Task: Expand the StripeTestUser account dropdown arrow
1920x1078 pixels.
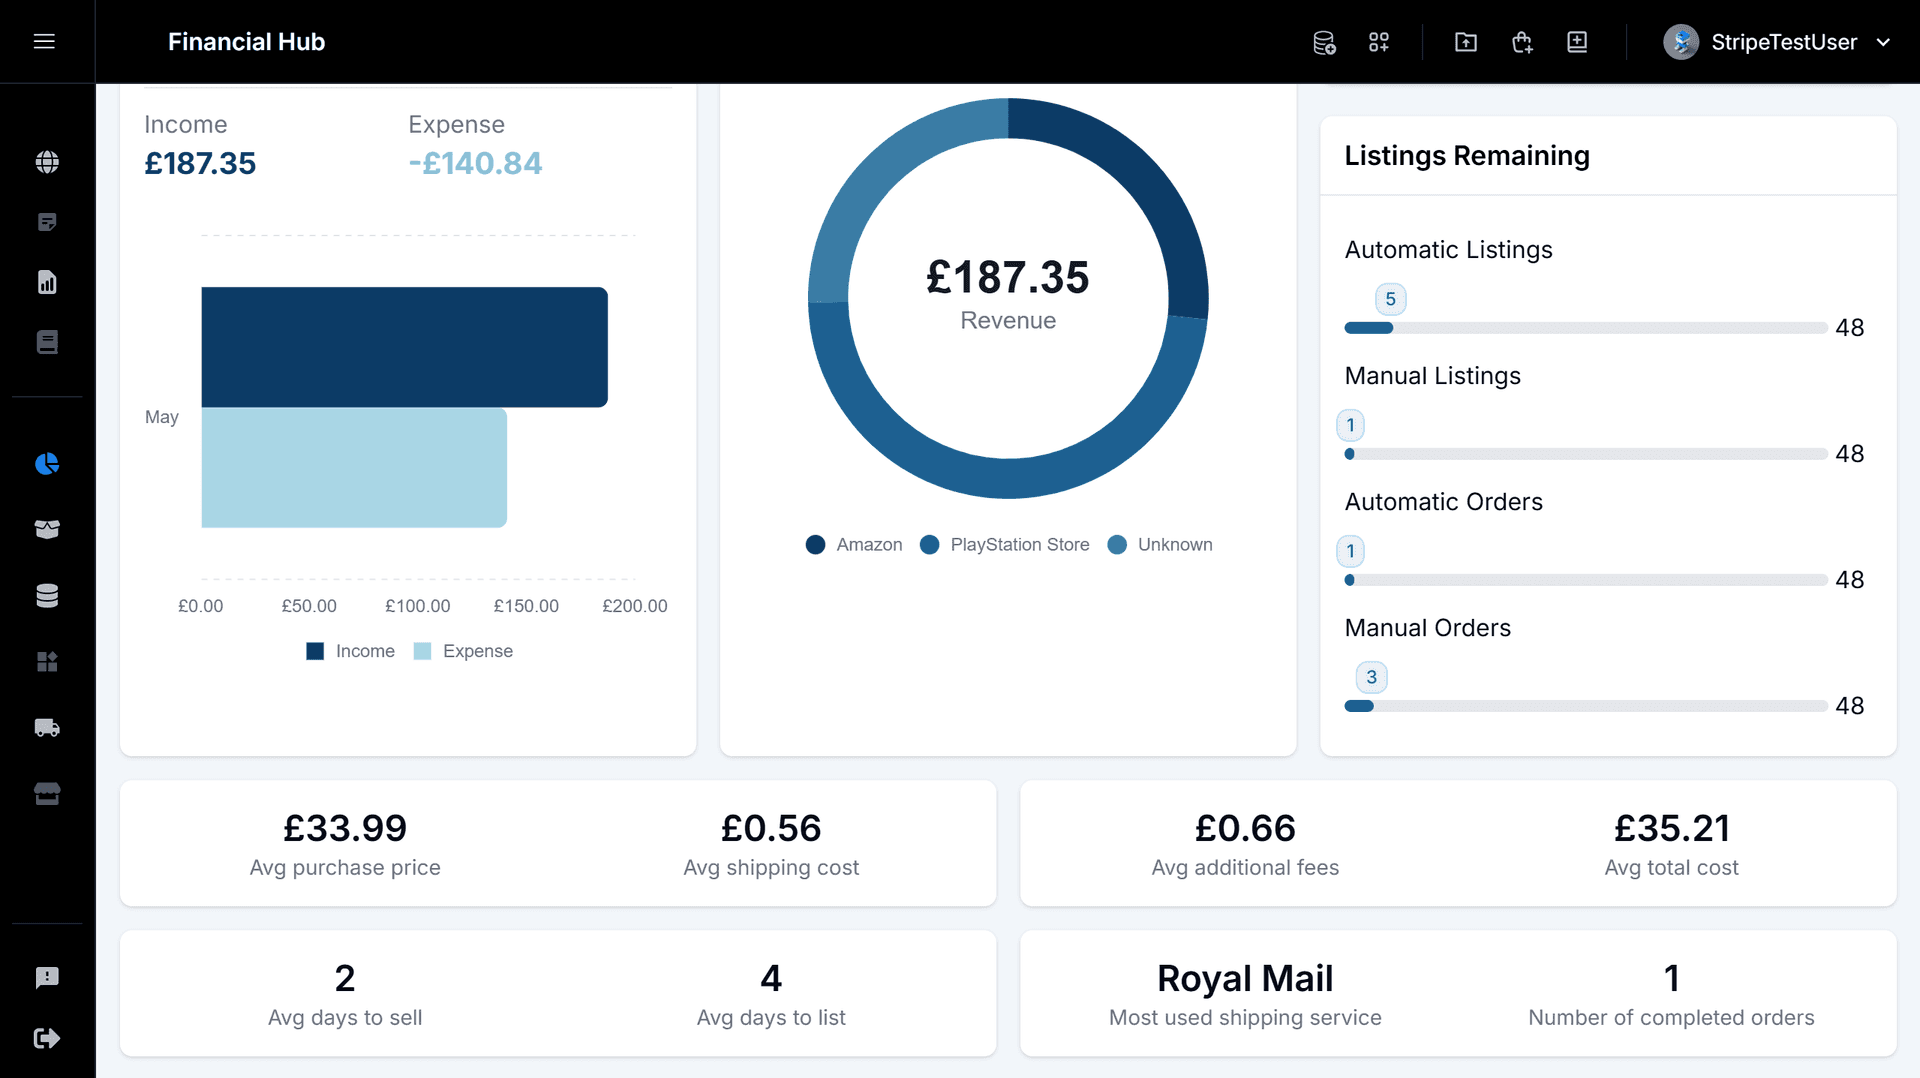Action: 1884,42
